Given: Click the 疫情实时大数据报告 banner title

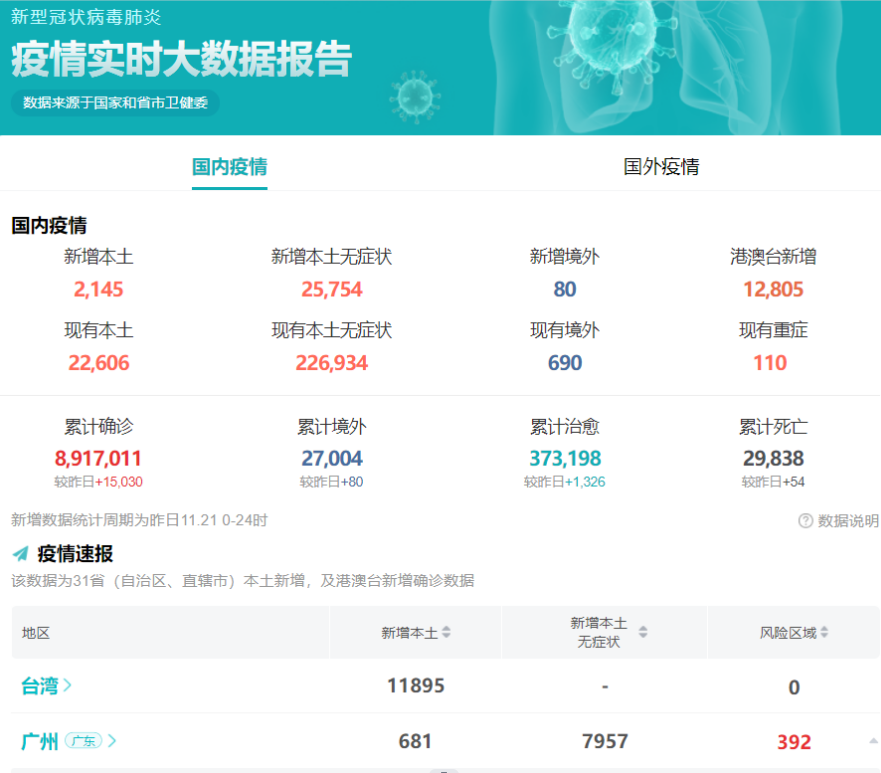Looking at the screenshot, I should tap(181, 59).
